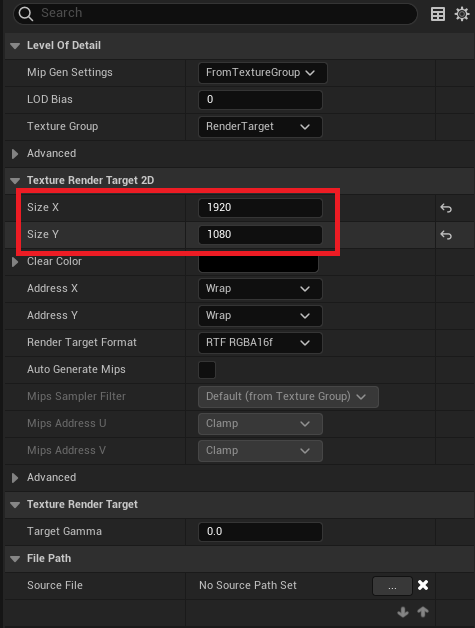475x628 pixels.
Task: Click the Target Gamma value field
Action: pos(260,532)
